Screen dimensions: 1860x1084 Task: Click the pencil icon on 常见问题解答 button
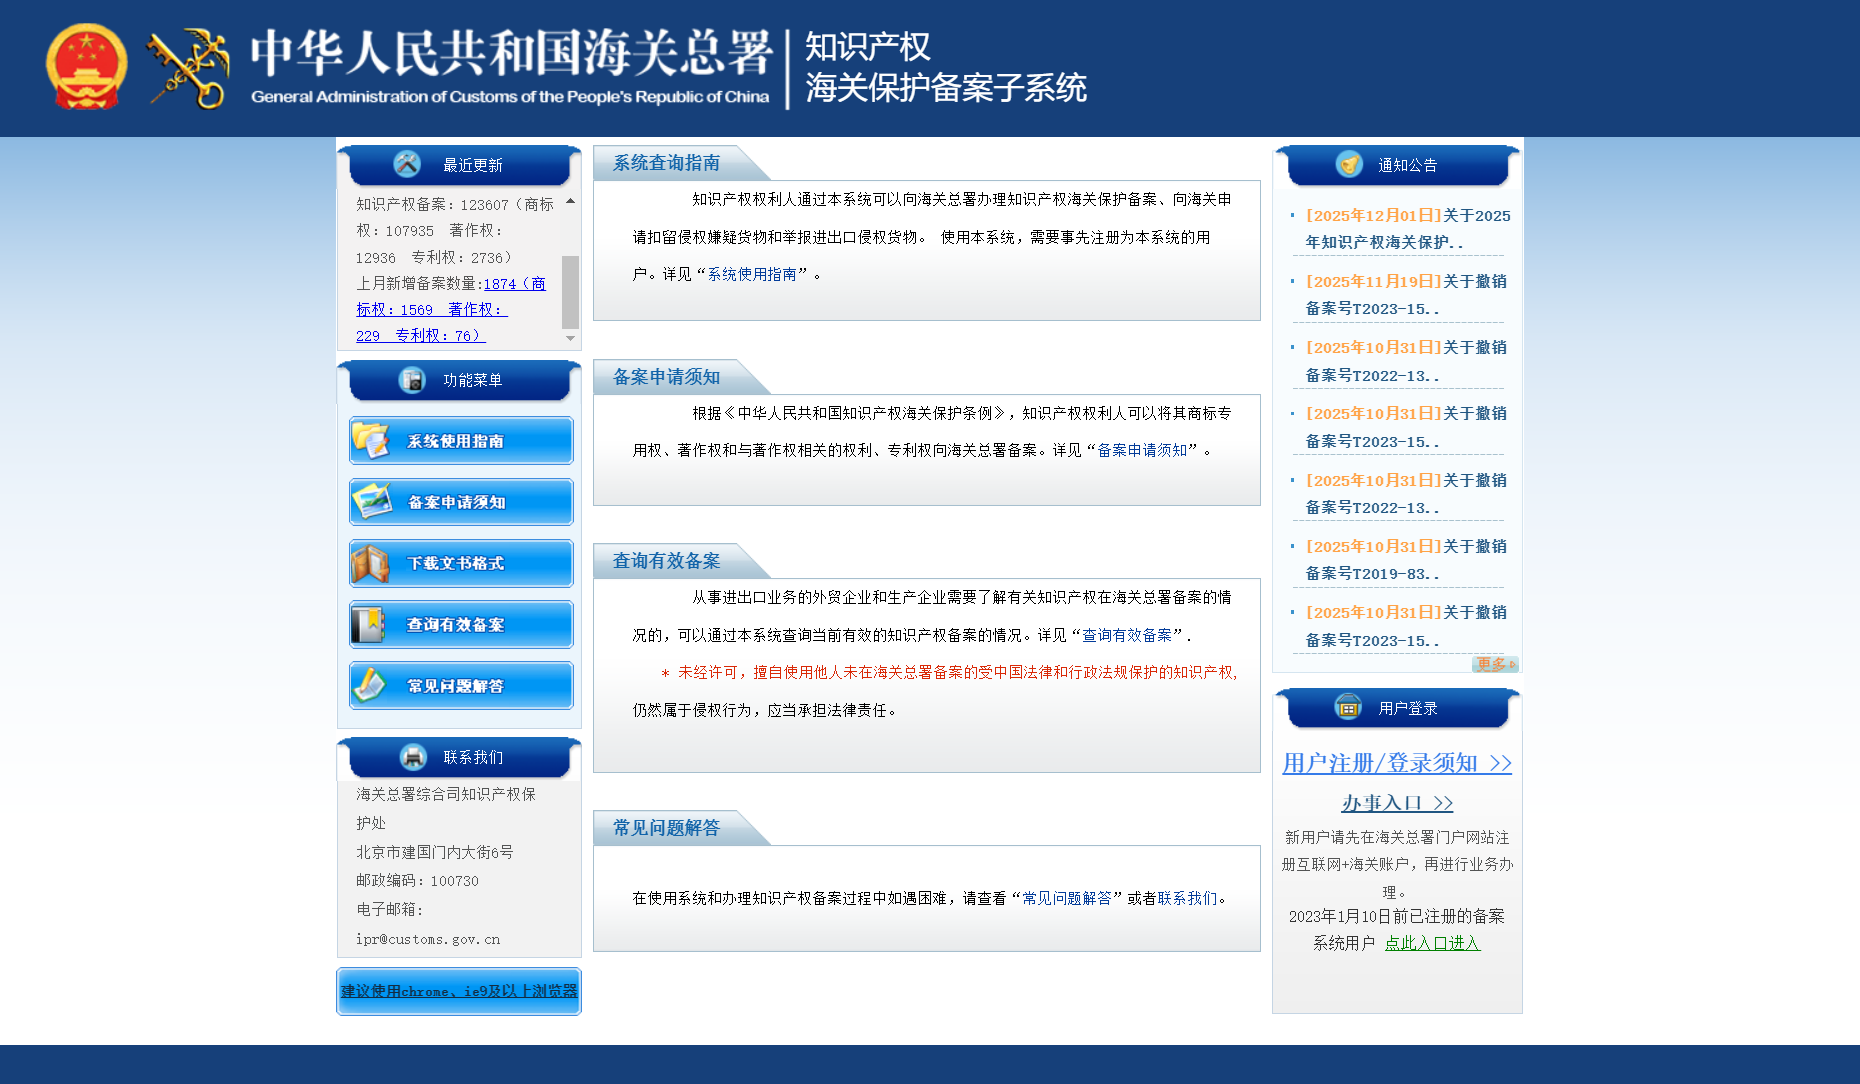(x=370, y=685)
